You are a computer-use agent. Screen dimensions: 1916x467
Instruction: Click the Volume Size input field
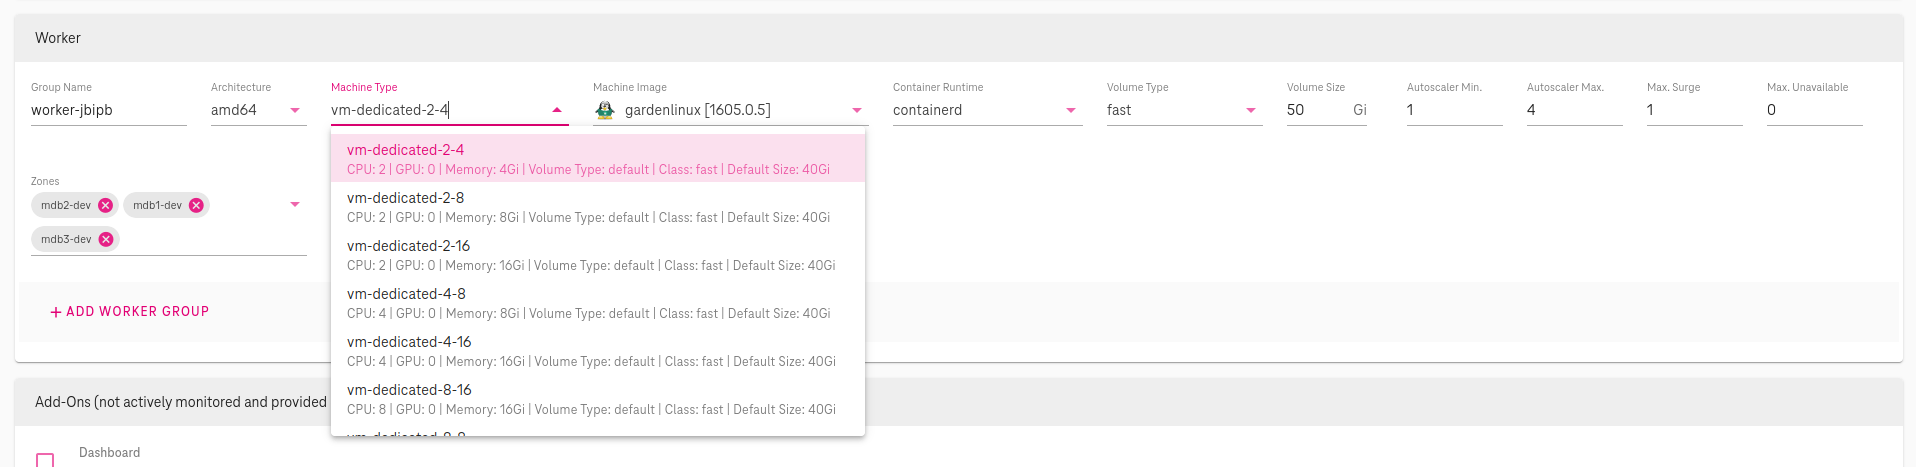click(1315, 110)
